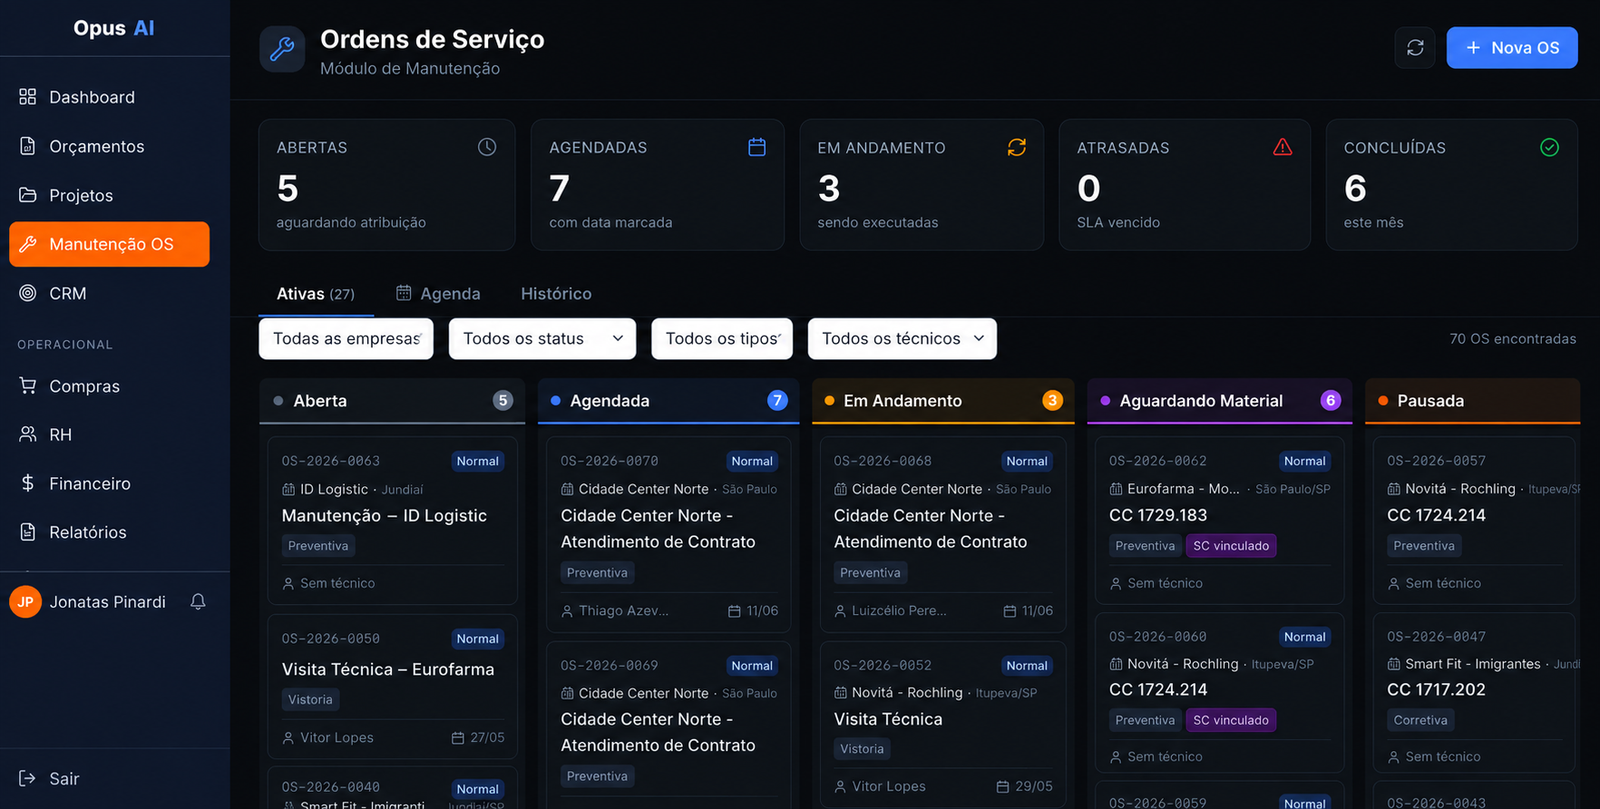Click the Preventiva tag on OS-2026-0057
The height and width of the screenshot is (809, 1600).
[1424, 546]
